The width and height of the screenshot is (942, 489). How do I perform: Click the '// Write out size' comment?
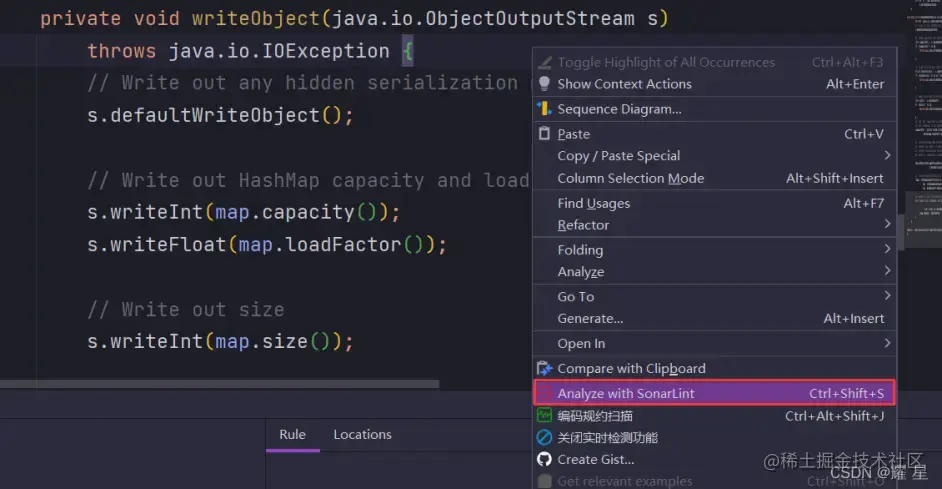[x=186, y=310]
